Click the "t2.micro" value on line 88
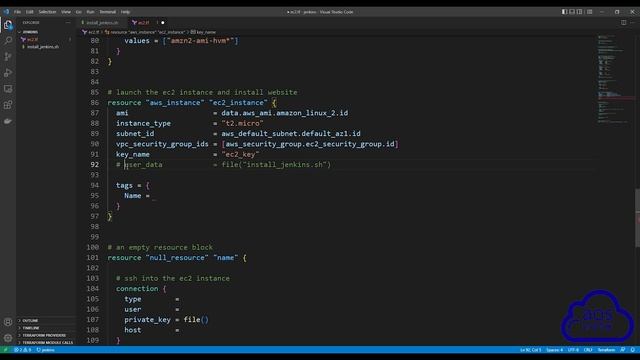The image size is (640, 360). click(242, 123)
